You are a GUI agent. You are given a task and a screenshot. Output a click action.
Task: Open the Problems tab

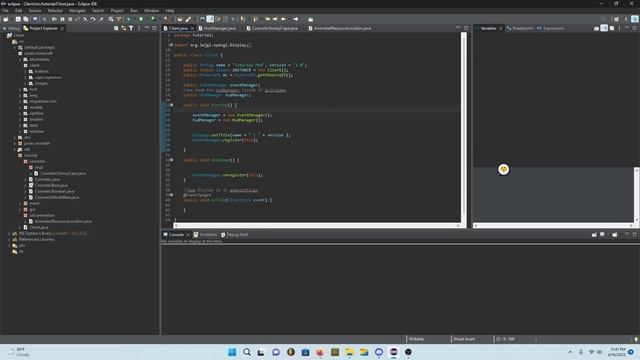(x=205, y=235)
